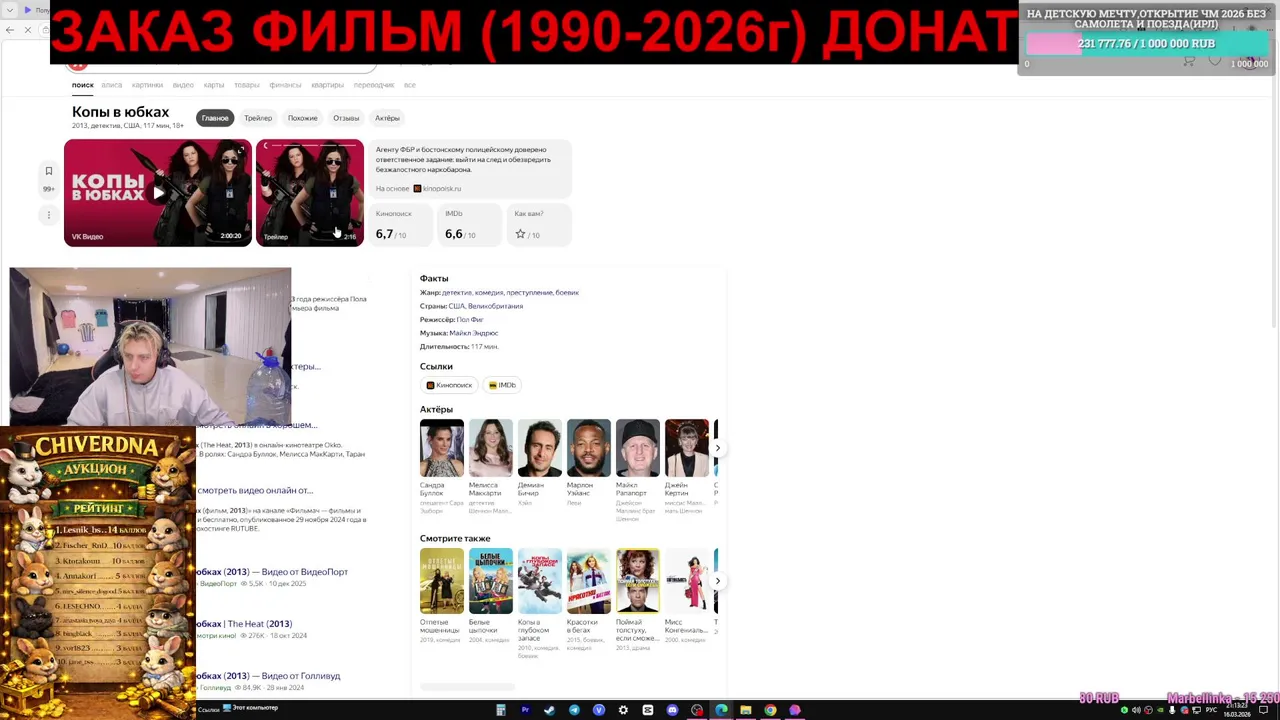Open CapCut from the taskbar

coord(648,710)
